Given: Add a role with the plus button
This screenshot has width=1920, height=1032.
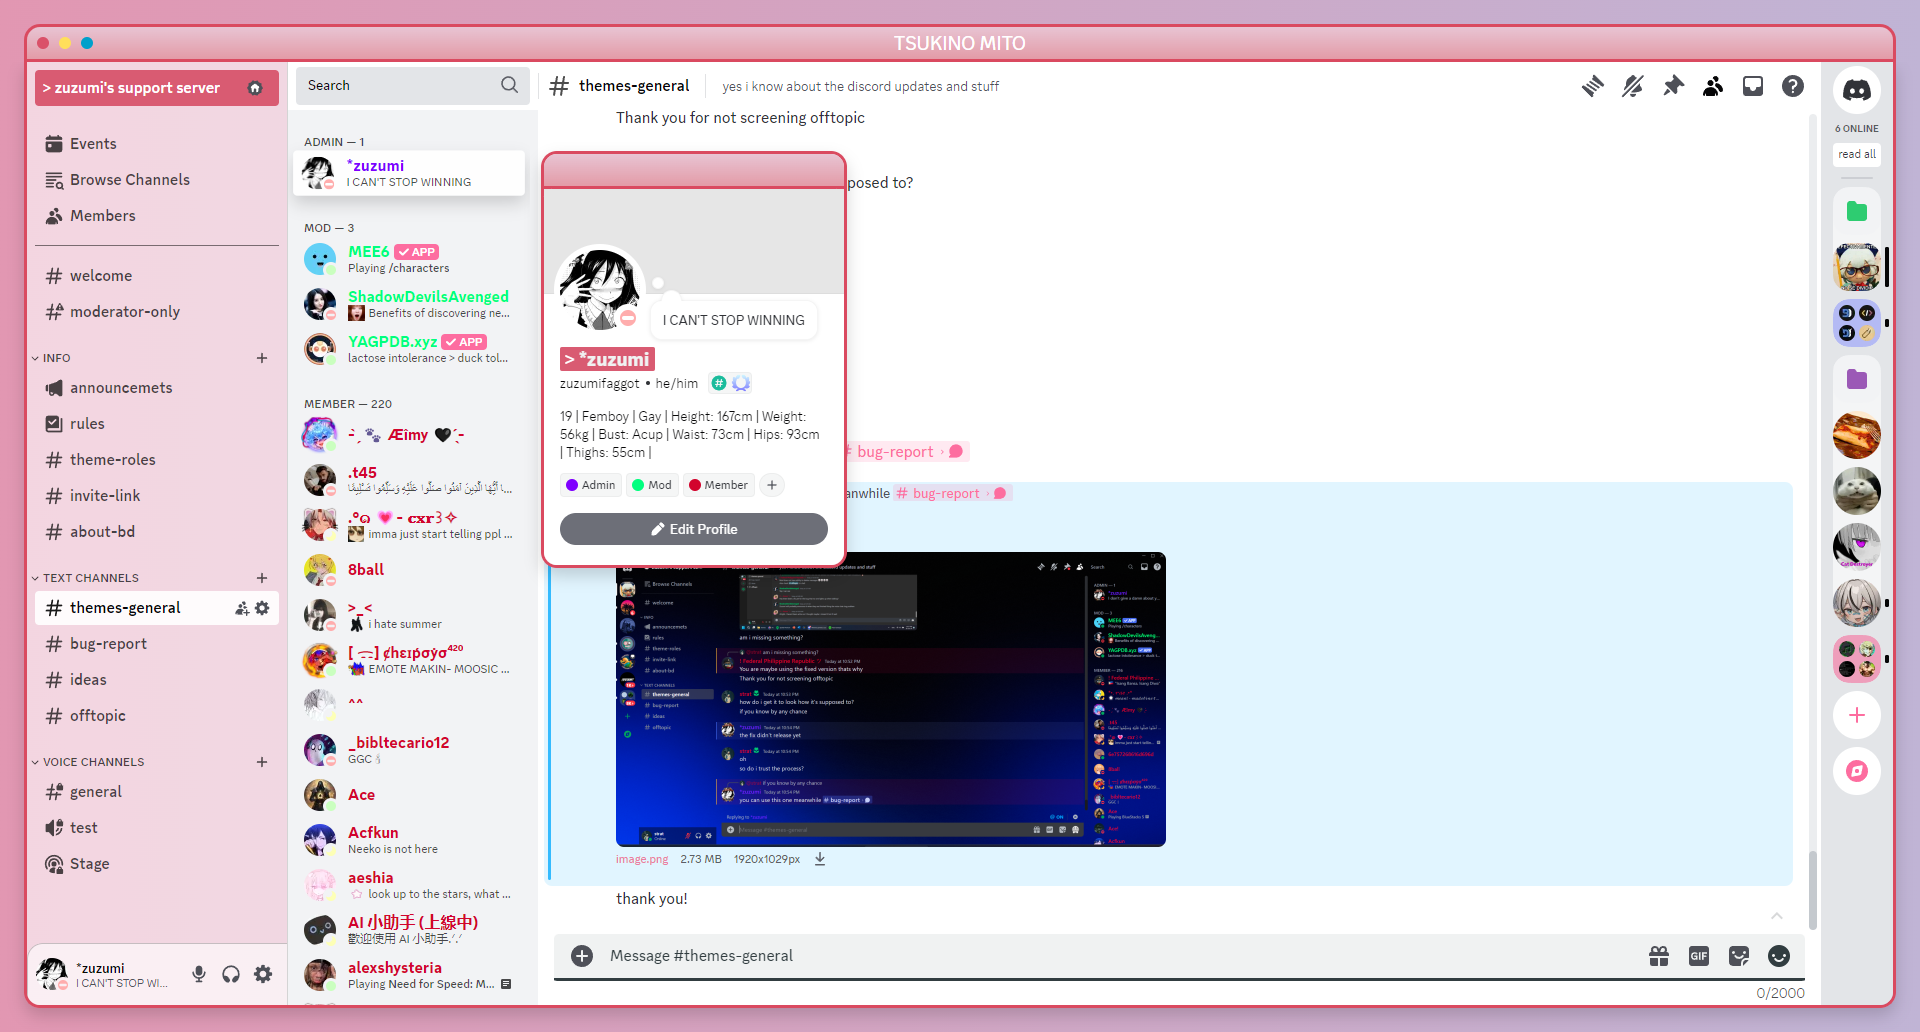Looking at the screenshot, I should (772, 485).
